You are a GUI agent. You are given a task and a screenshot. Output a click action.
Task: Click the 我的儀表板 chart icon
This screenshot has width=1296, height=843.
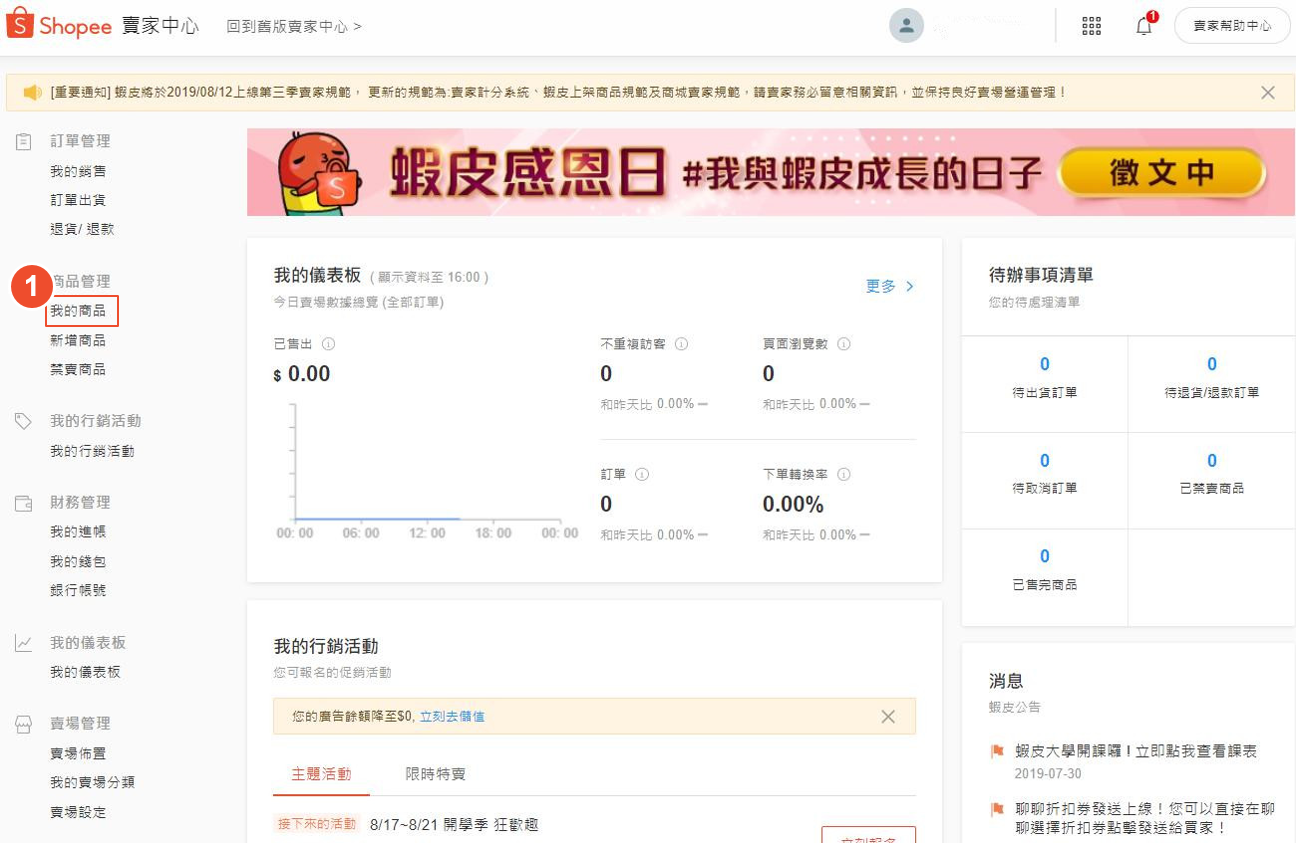coord(23,643)
